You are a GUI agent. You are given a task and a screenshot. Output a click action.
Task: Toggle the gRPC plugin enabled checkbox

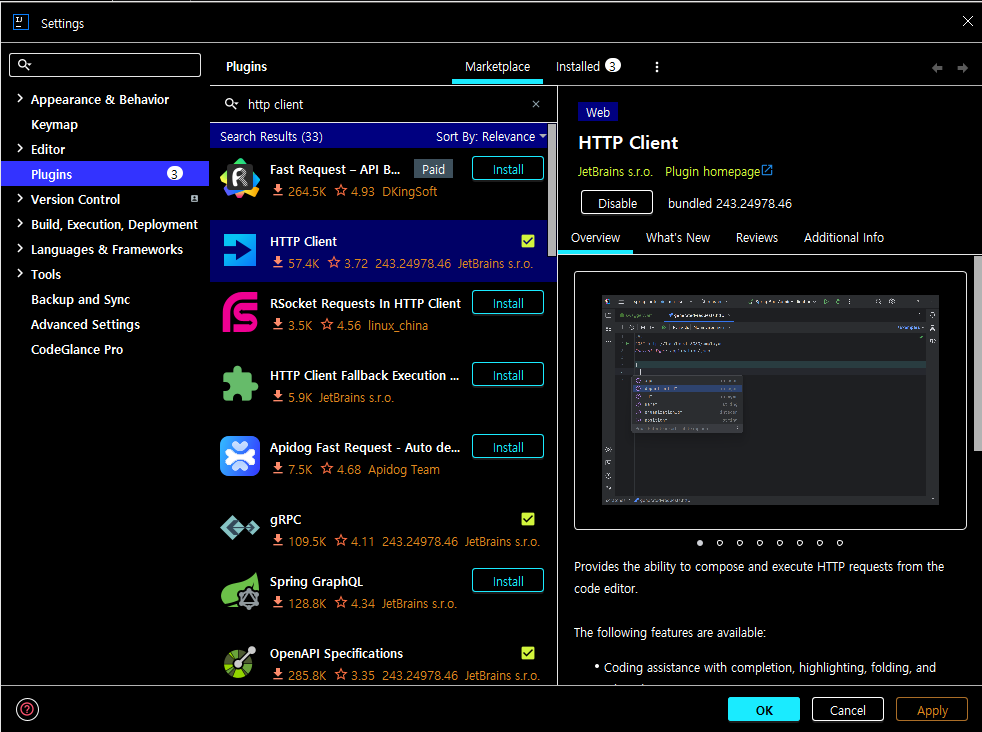coord(528,519)
